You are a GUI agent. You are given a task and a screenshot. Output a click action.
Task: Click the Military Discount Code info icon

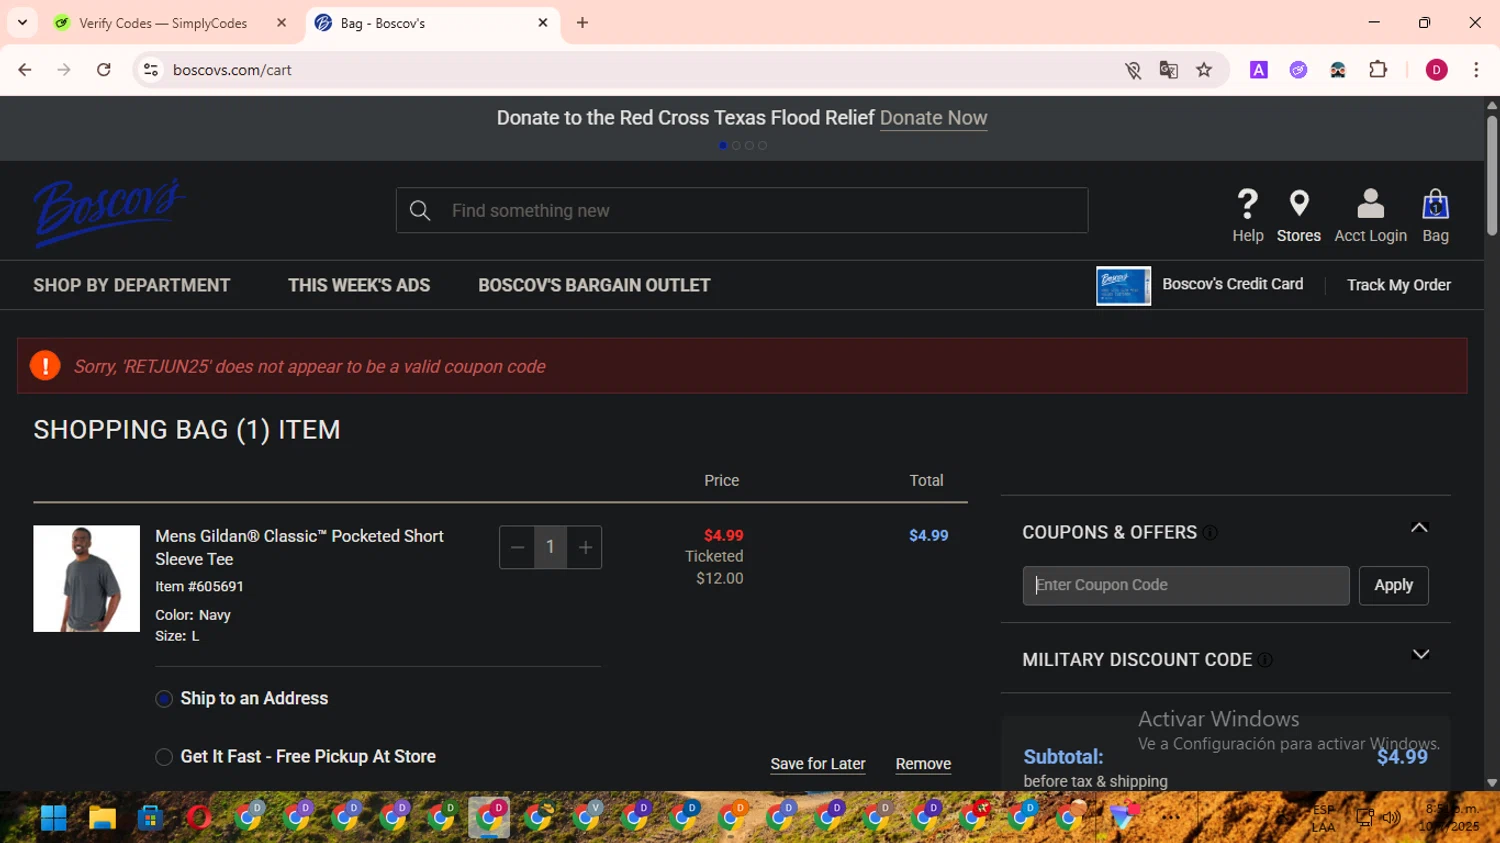pyautogui.click(x=1265, y=660)
